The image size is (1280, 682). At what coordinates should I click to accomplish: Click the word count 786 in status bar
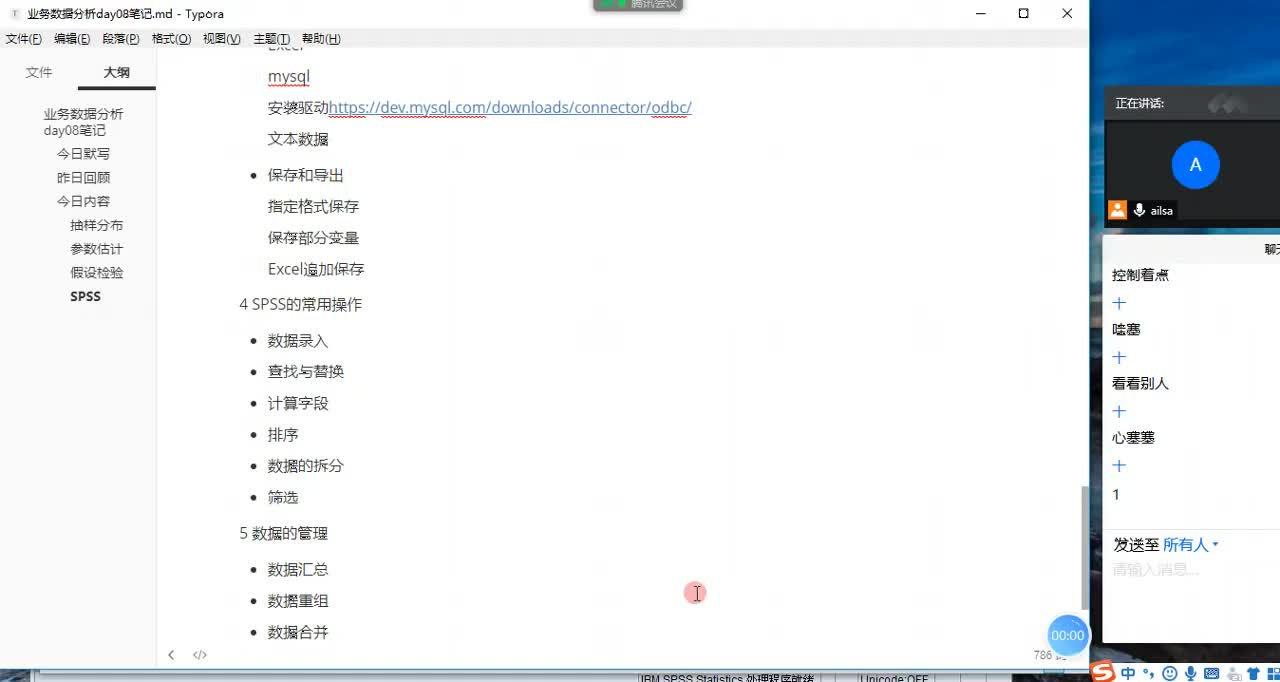coord(1043,655)
